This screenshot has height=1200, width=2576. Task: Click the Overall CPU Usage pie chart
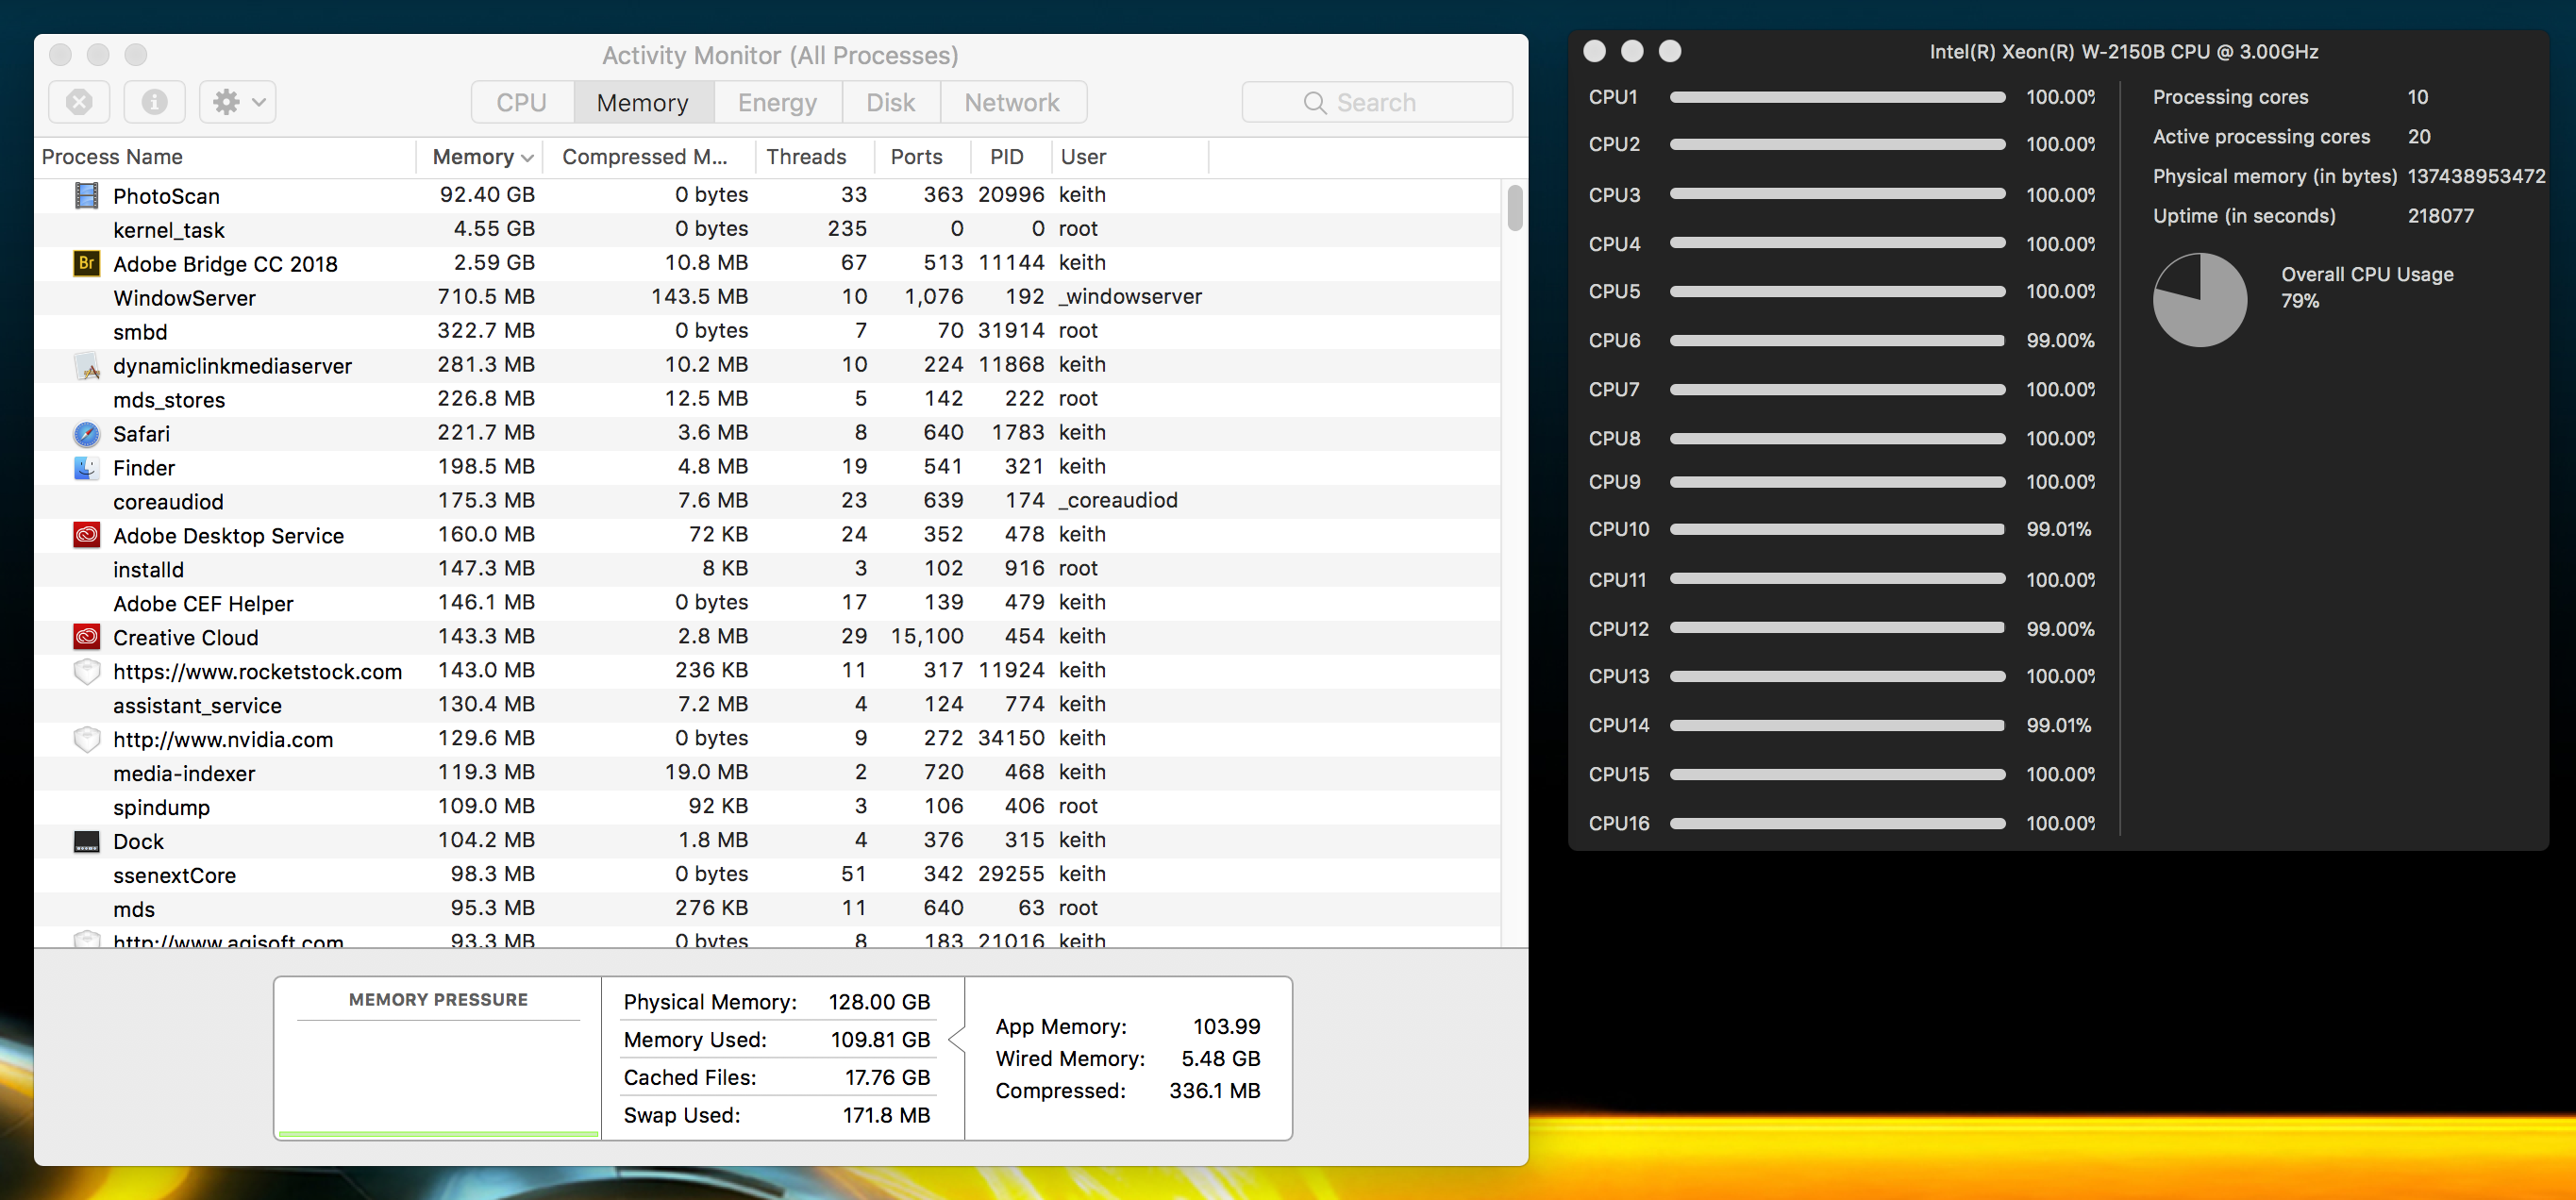2199,300
